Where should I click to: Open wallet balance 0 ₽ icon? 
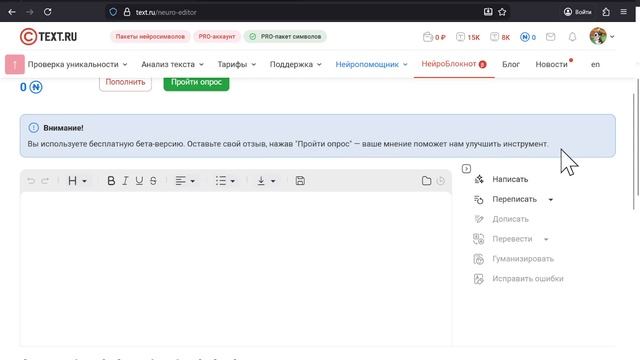434,37
